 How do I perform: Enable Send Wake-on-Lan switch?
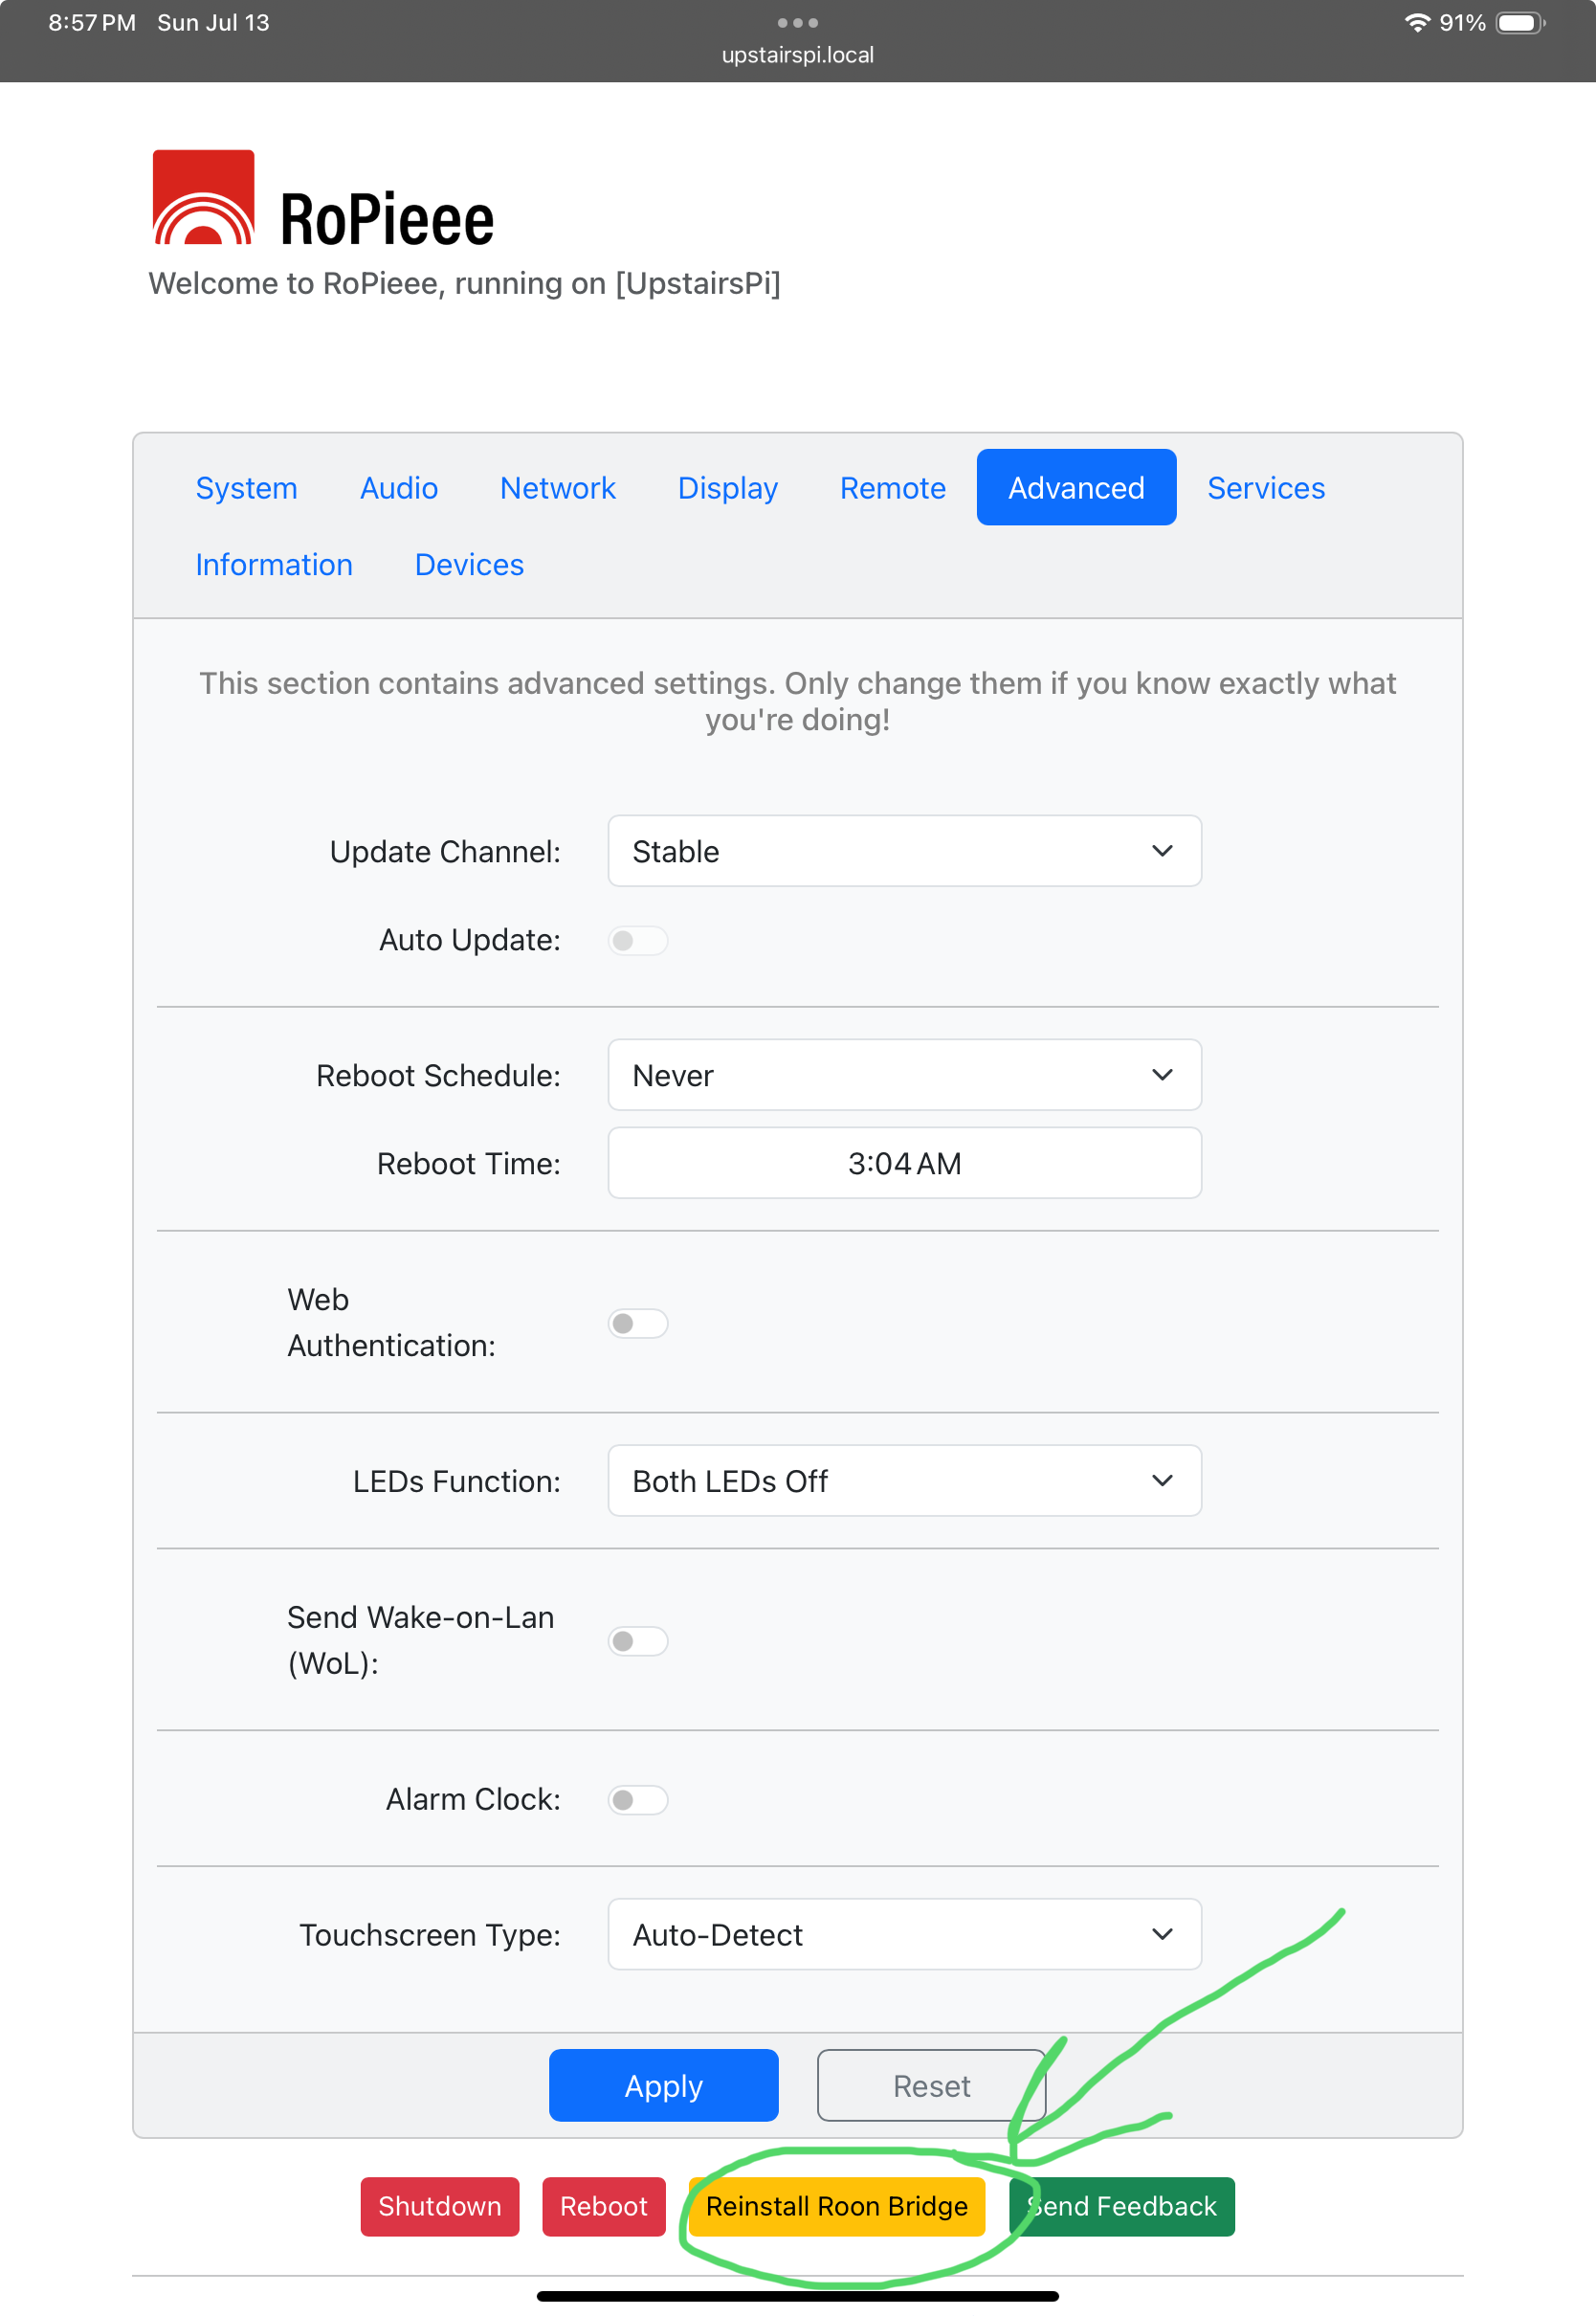[637, 1640]
